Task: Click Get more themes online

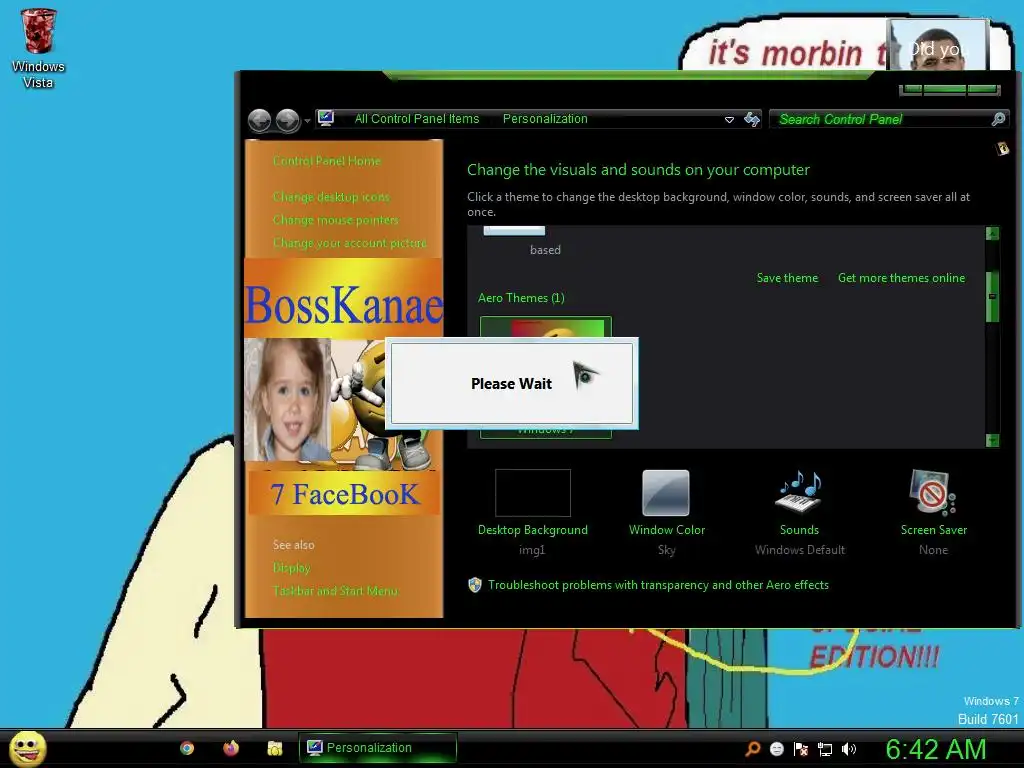Action: [901, 278]
